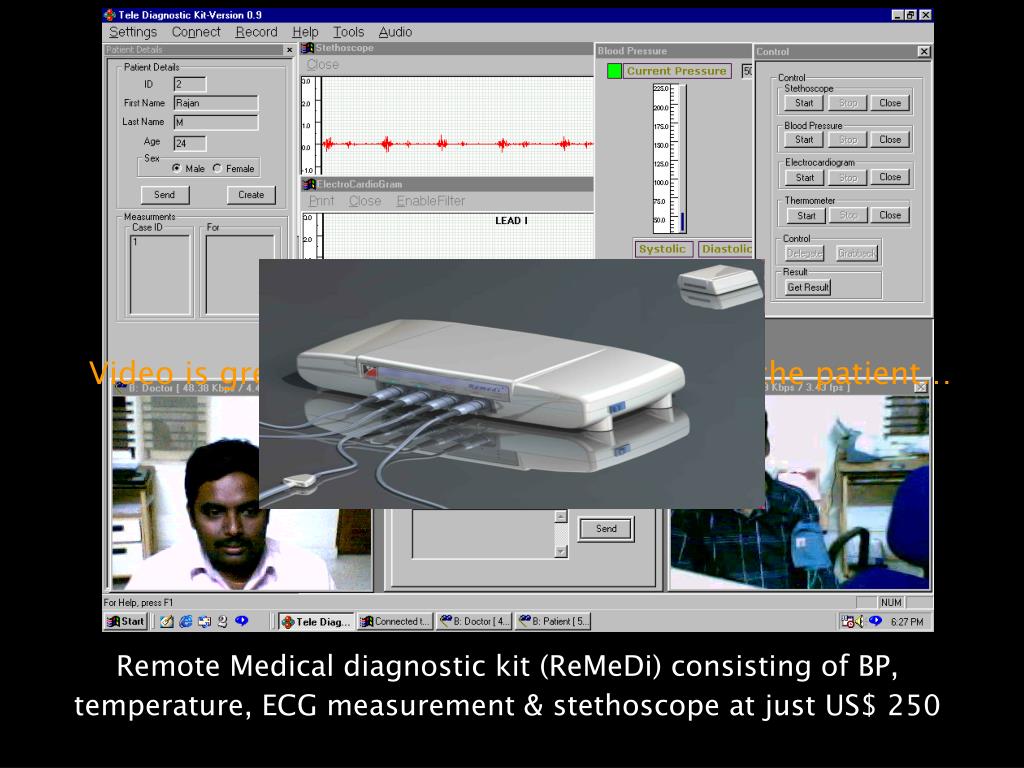Screen dimensions: 1024x768
Task: Switch to the Connected taskbar button
Action: coord(394,622)
